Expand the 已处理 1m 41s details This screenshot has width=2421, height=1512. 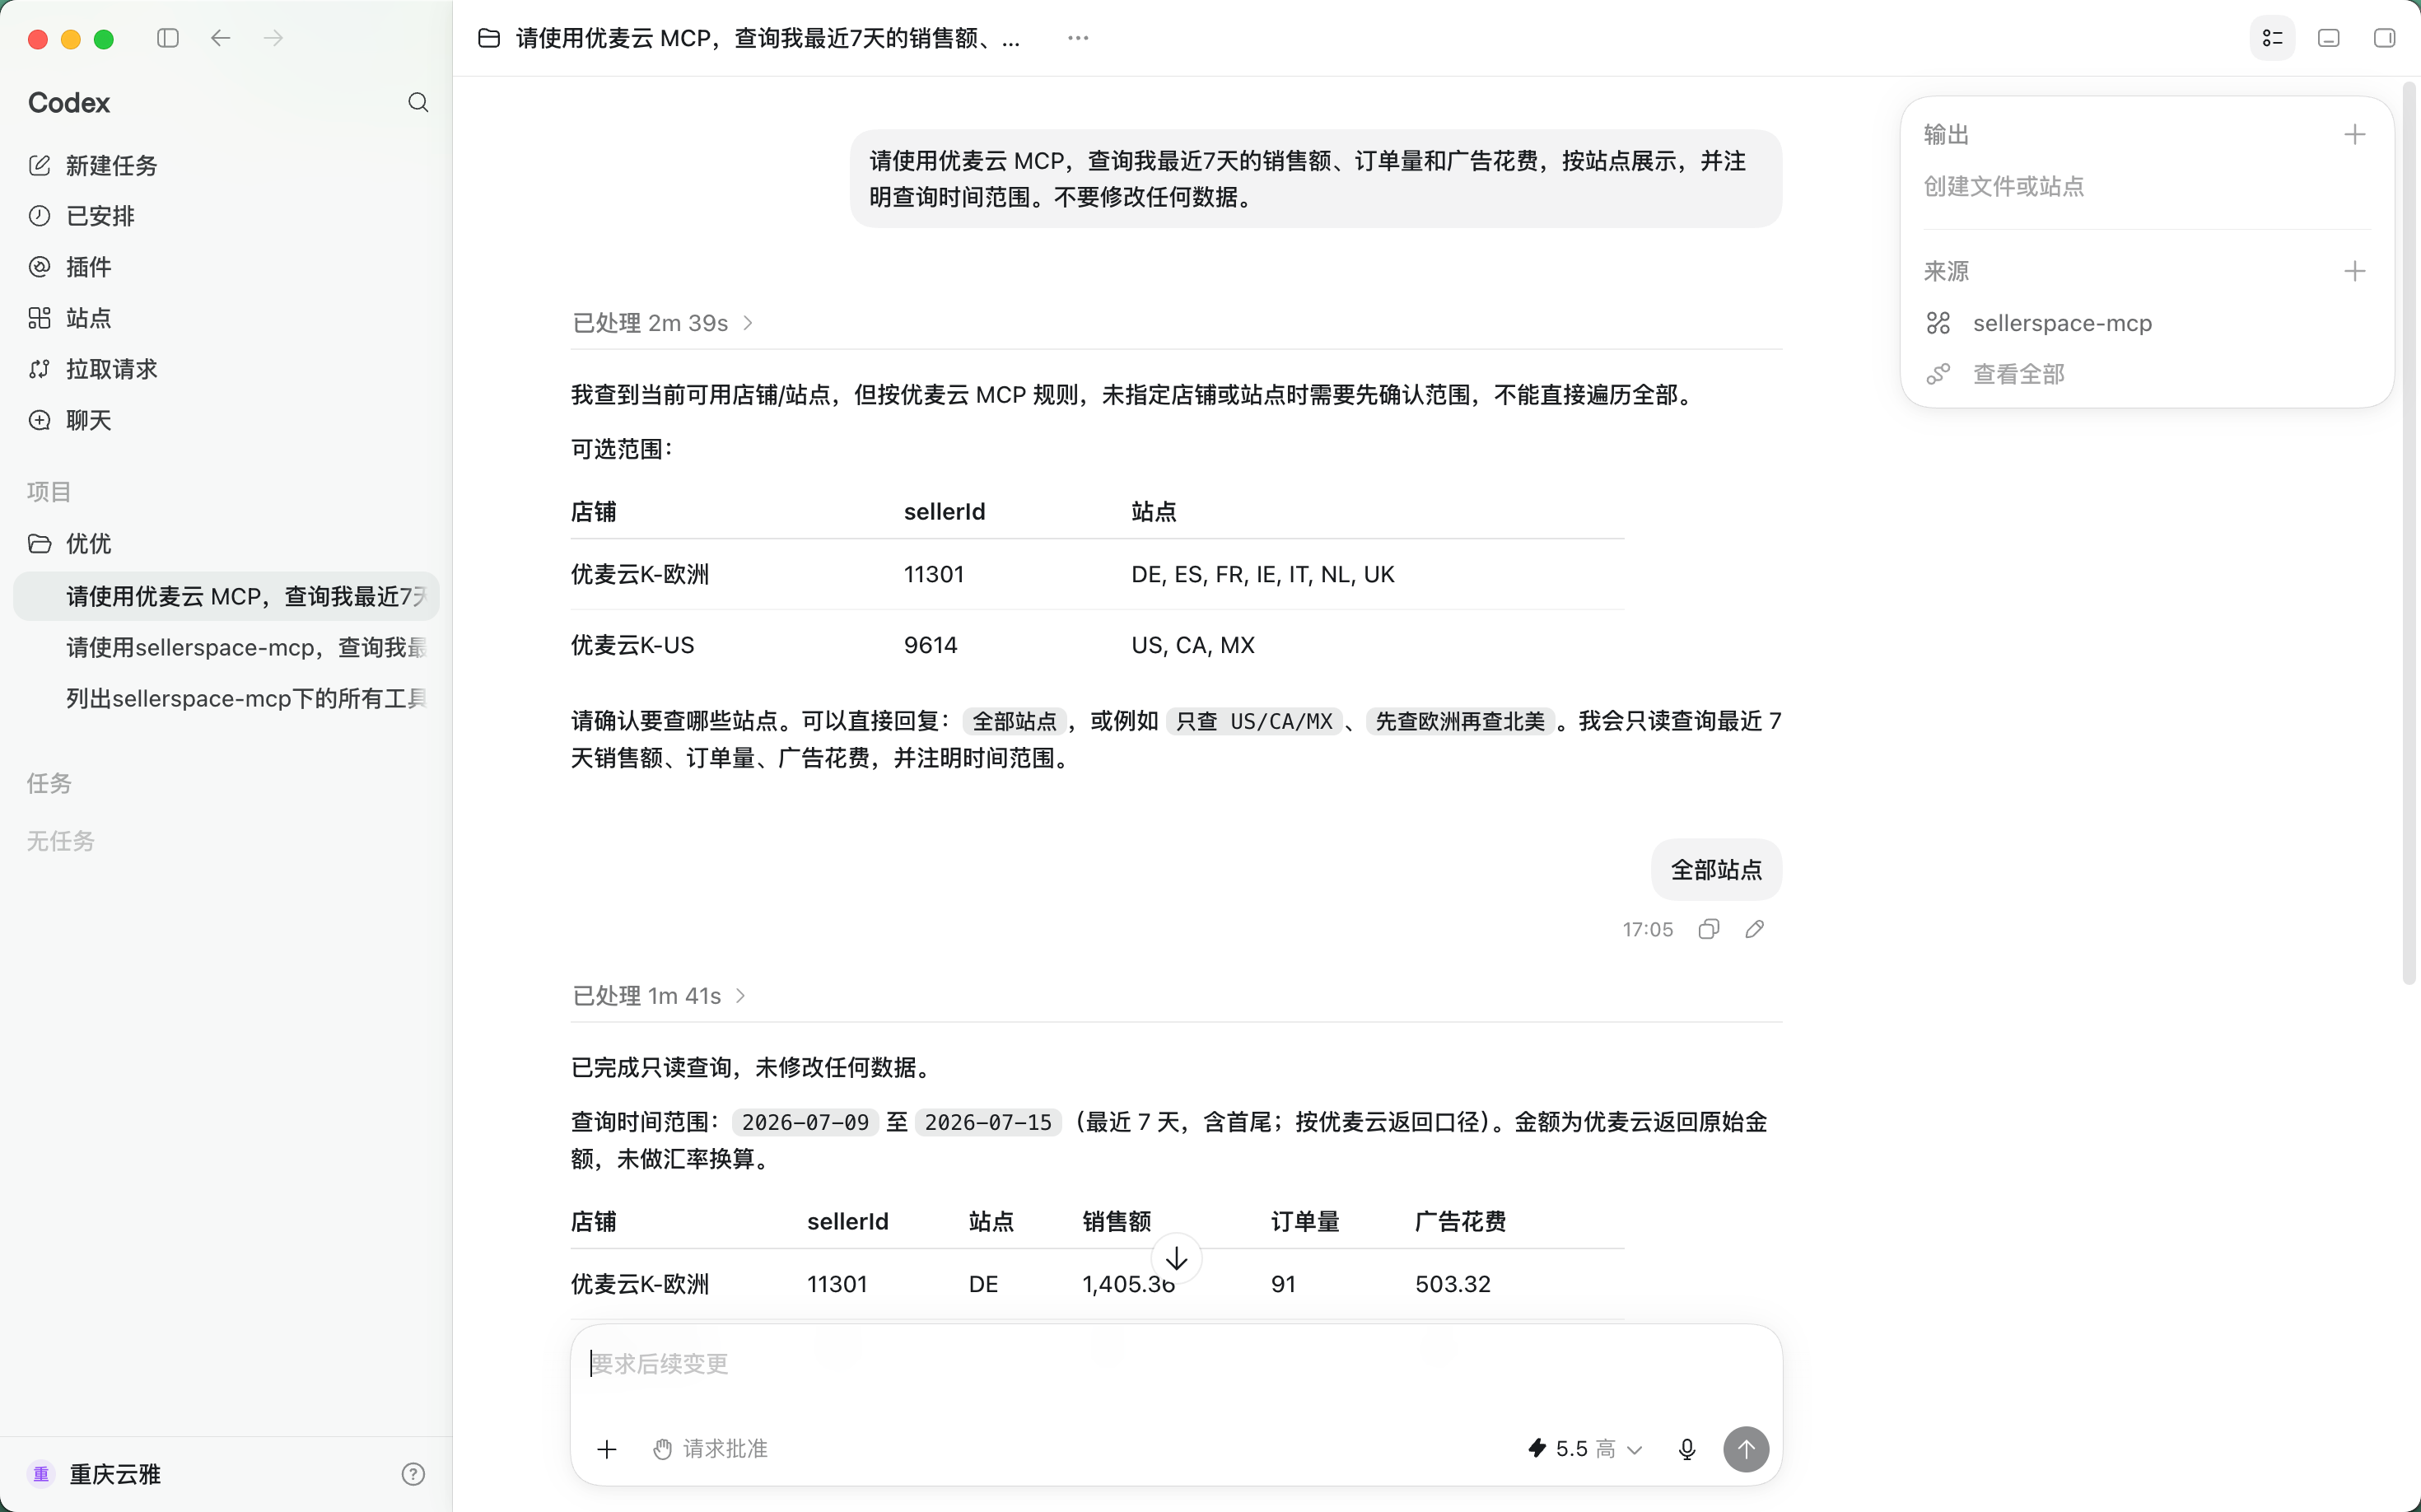click(659, 995)
